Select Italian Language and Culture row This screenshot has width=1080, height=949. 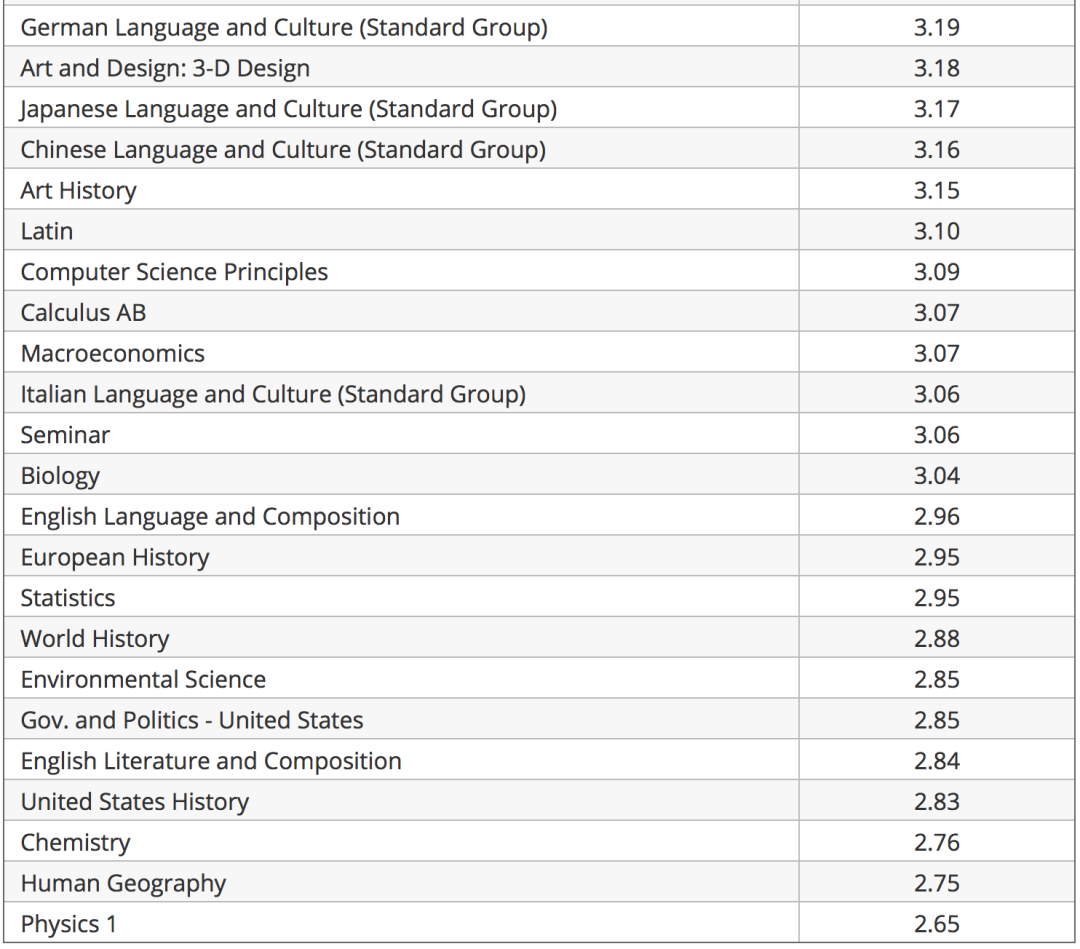tap(273, 395)
